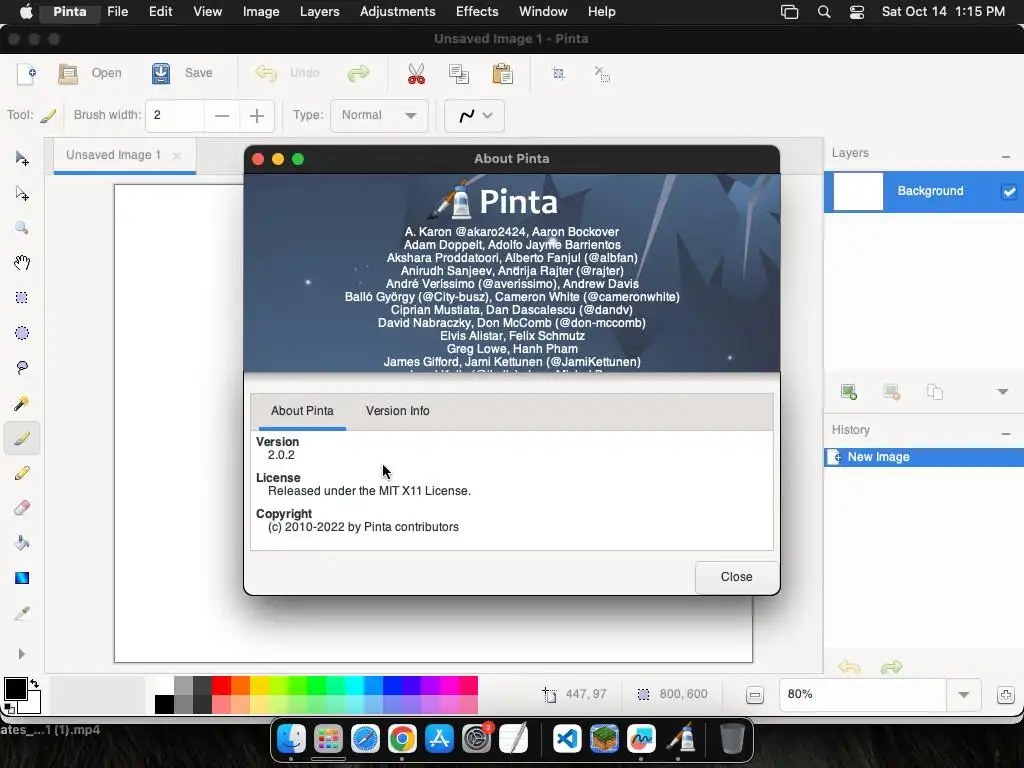1024x768 pixels.
Task: Open Google Chrome from Dock
Action: (402, 739)
